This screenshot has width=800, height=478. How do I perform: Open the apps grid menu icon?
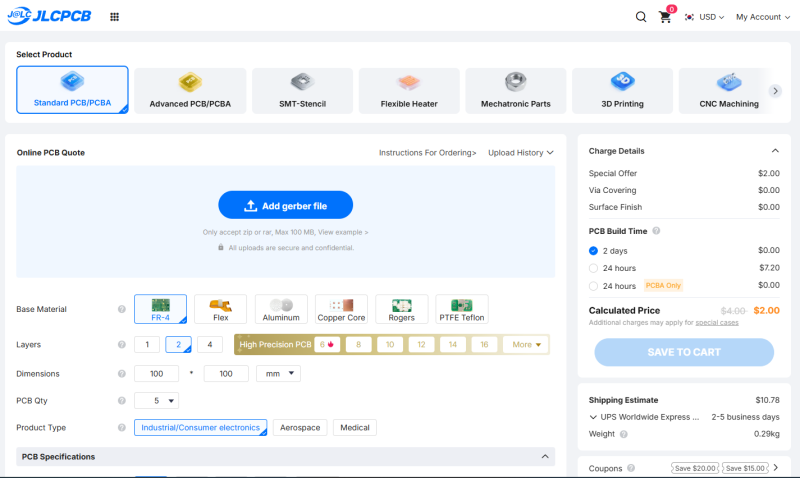(x=114, y=17)
